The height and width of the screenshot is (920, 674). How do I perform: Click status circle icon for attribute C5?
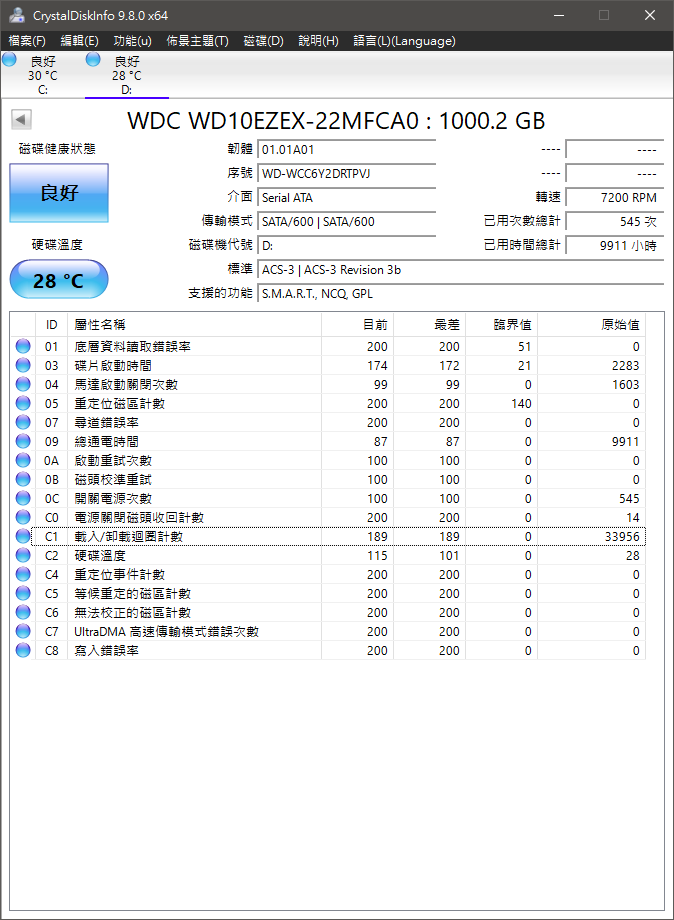point(23,593)
